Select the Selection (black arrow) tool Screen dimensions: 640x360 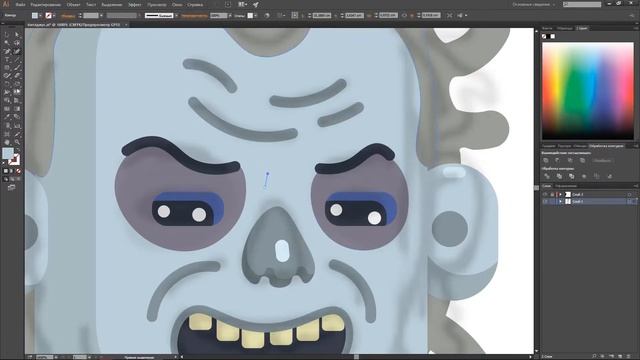(x=7, y=35)
